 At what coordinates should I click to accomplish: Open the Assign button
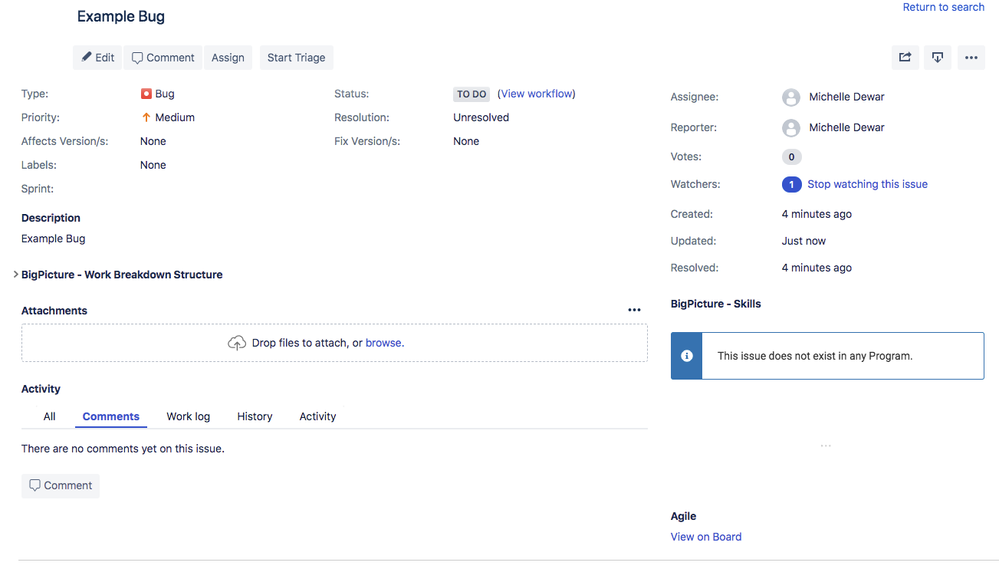click(x=228, y=57)
